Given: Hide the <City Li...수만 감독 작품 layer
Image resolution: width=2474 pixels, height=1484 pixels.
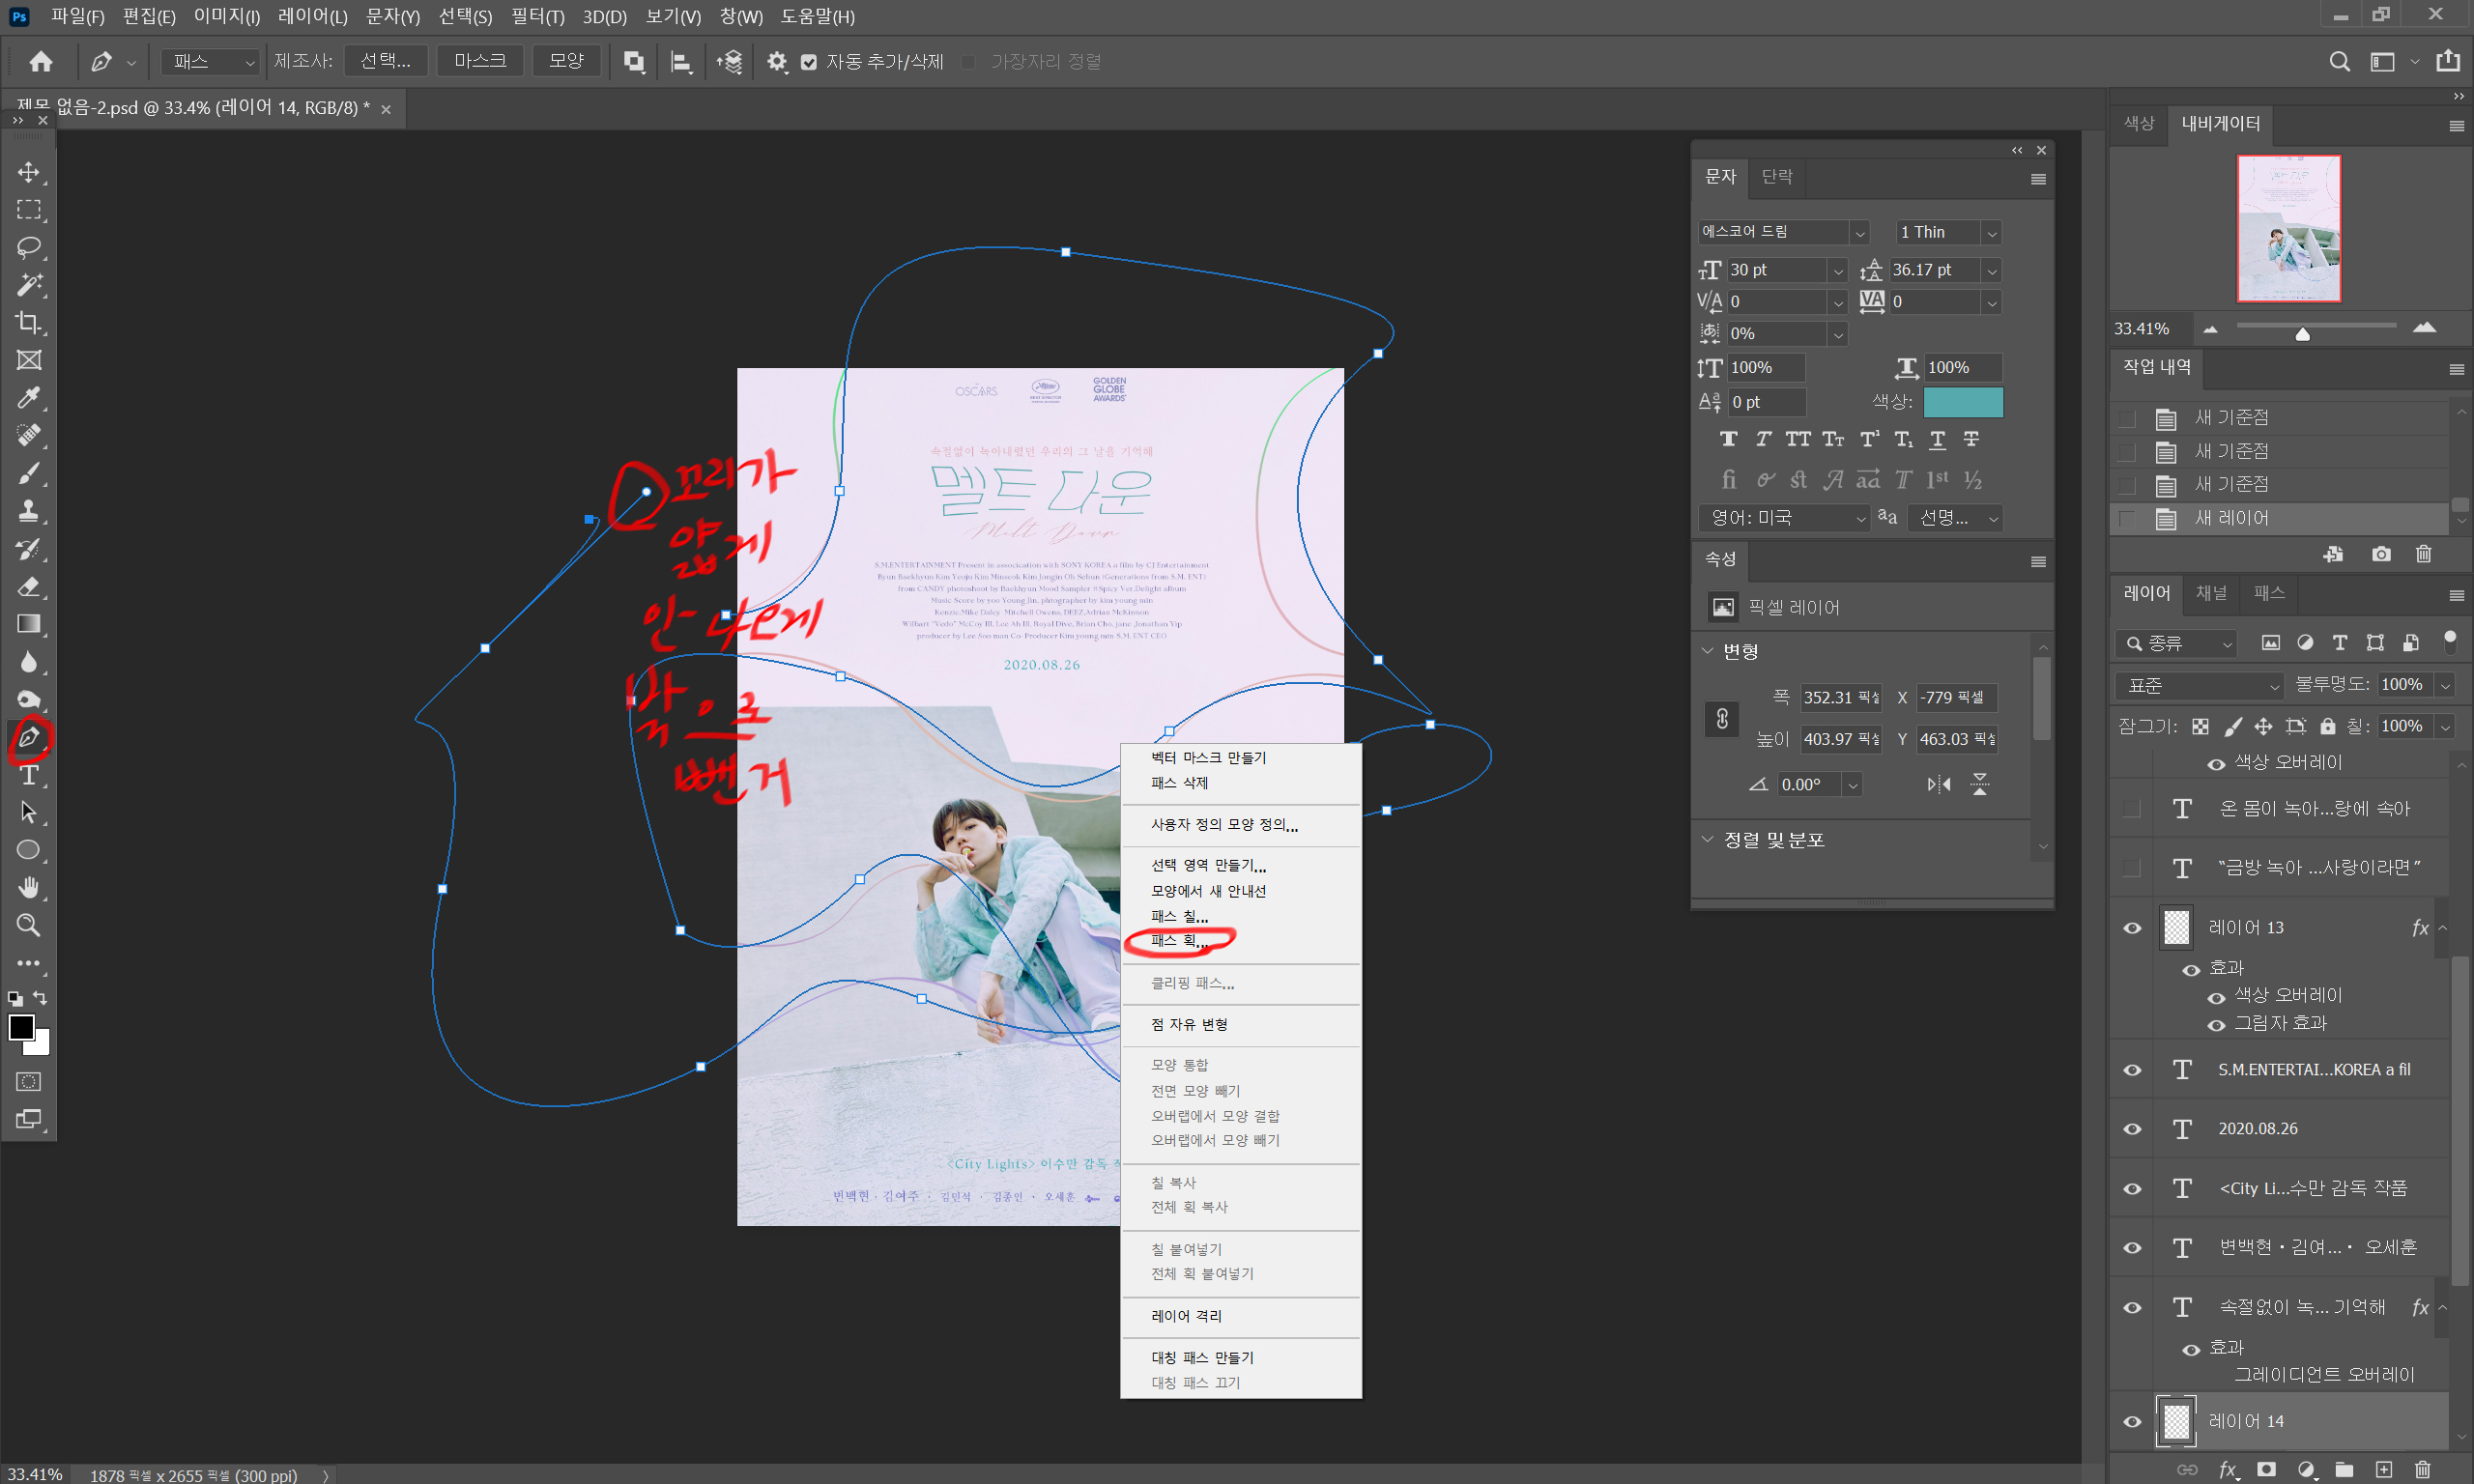Looking at the screenshot, I should tap(2132, 1189).
